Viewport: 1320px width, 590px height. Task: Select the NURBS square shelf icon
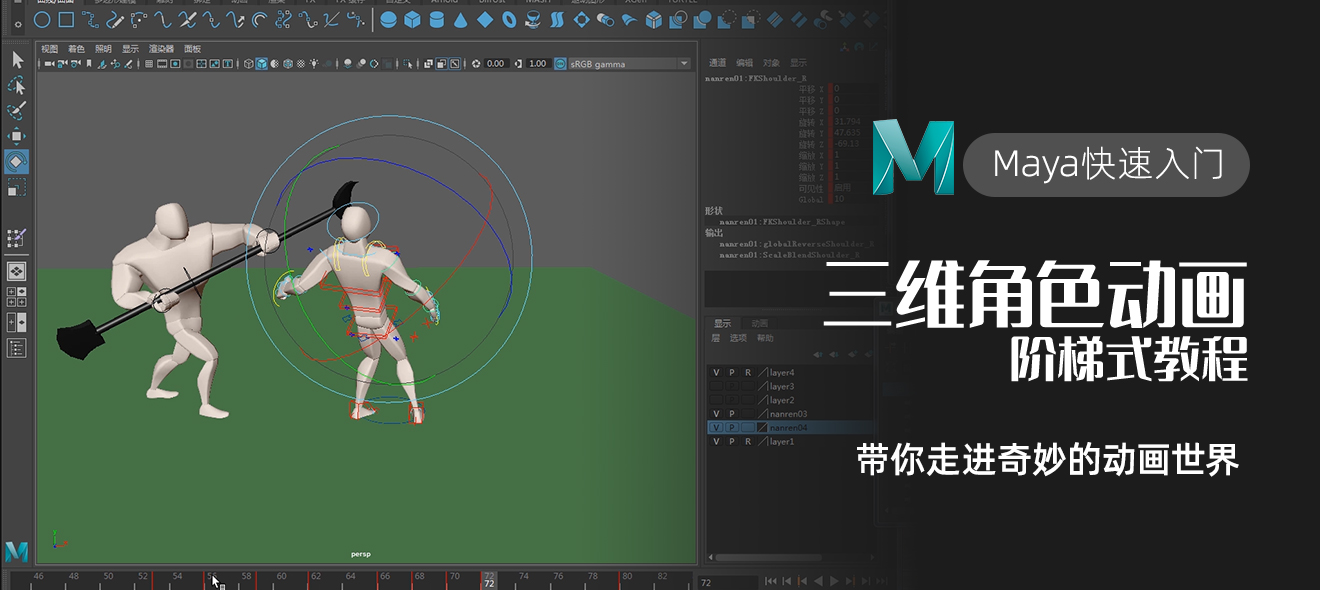pos(66,19)
